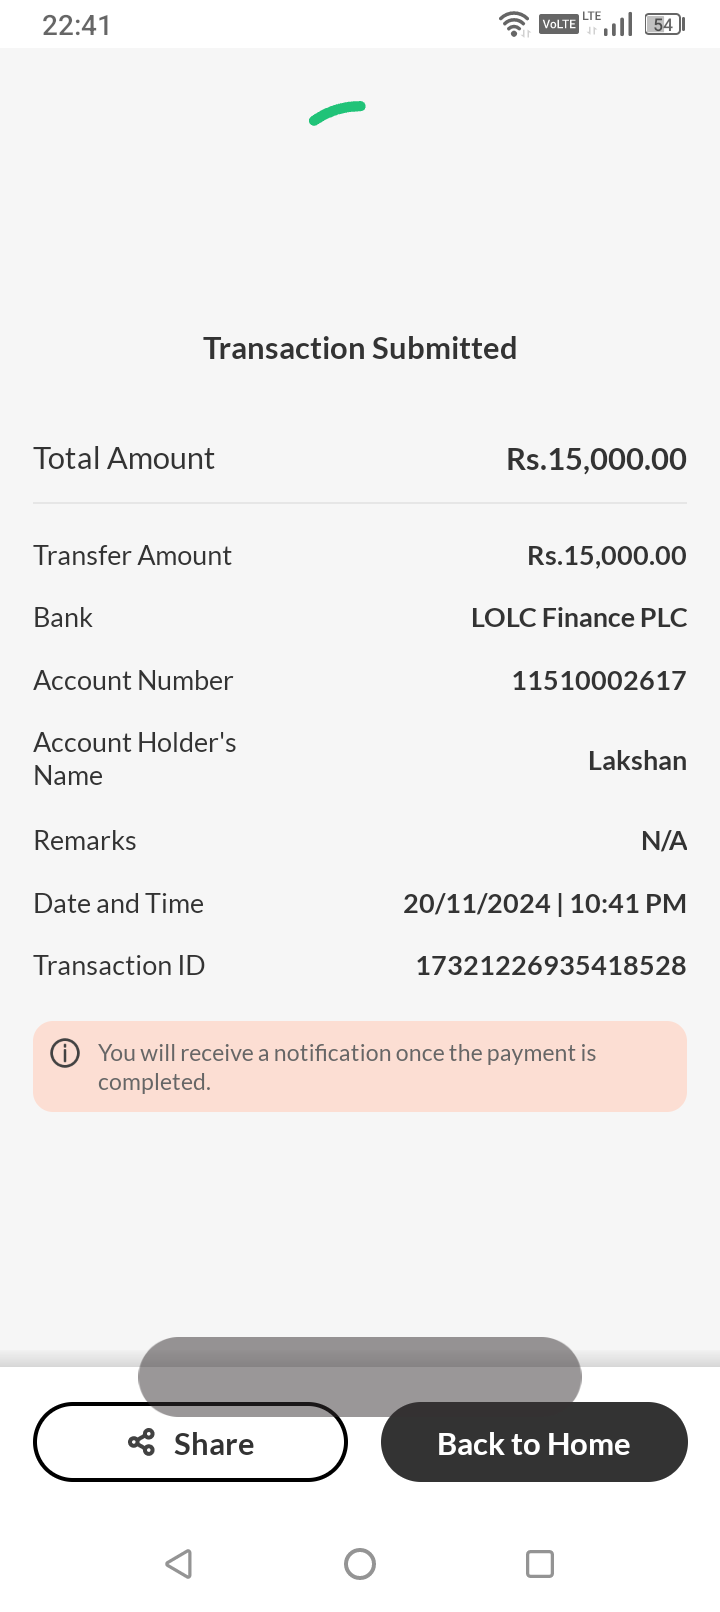Screen dimensions: 720x1612
Task: Tap the Transaction ID number 17321226935418528
Action: pos(551,965)
